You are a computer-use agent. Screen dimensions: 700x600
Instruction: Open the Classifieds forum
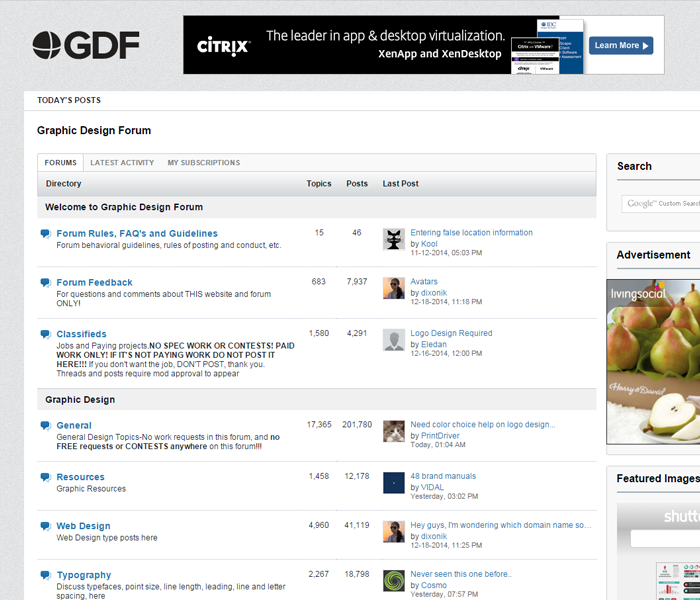coord(81,334)
